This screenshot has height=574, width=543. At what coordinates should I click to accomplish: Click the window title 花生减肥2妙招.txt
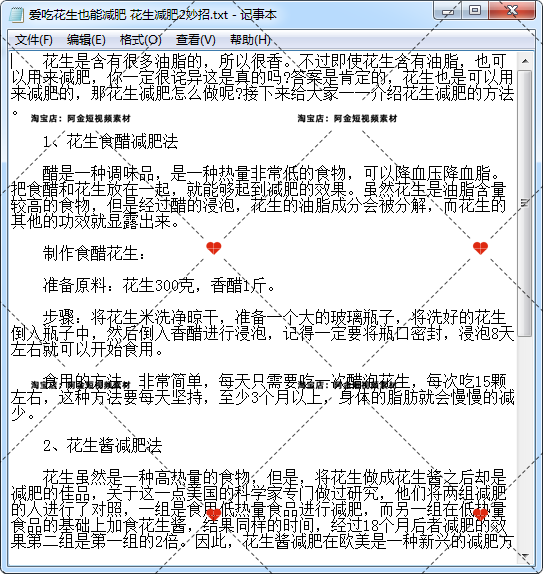click(179, 15)
